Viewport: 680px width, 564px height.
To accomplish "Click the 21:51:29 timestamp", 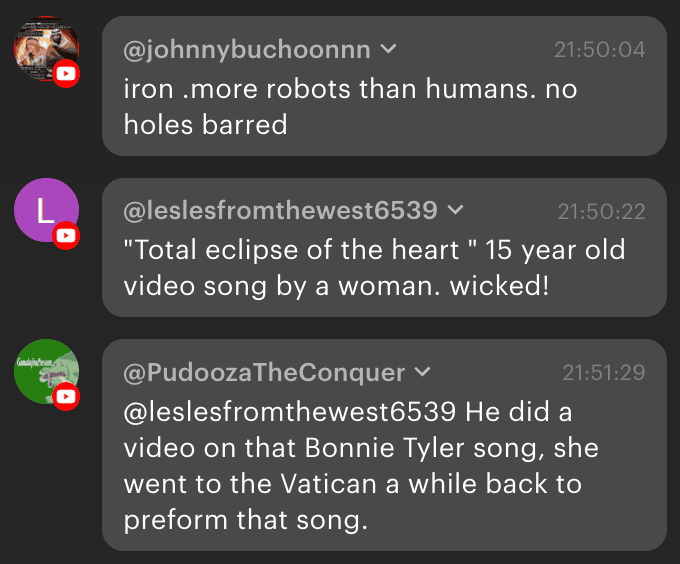I will (x=603, y=373).
